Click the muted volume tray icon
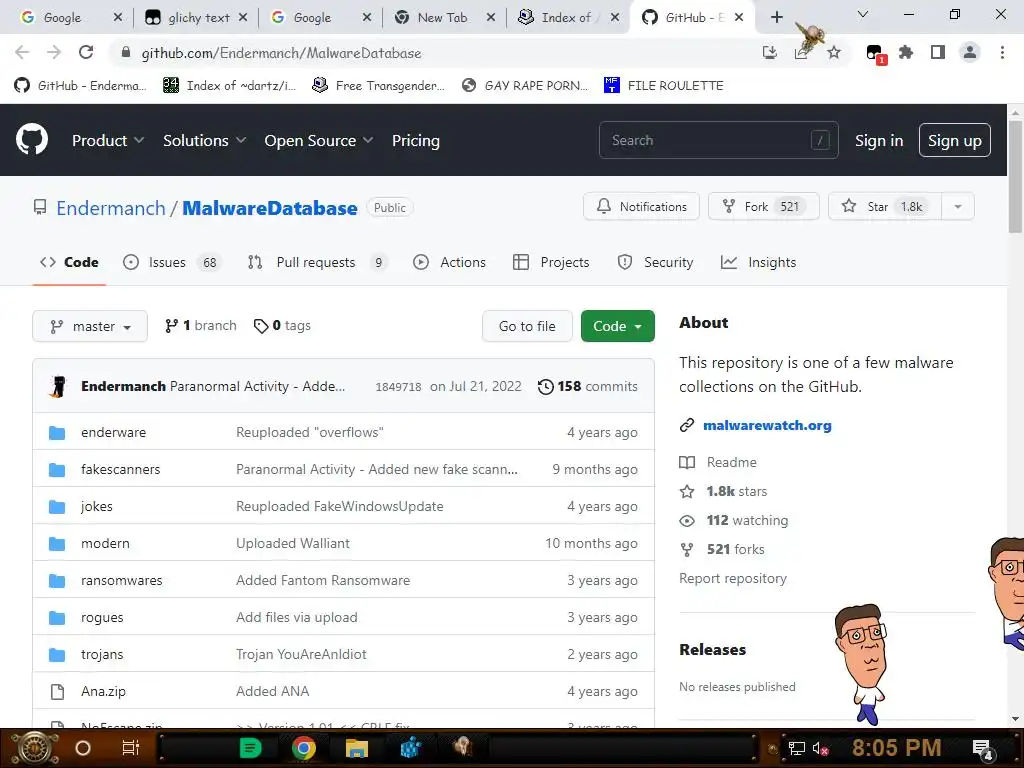Image resolution: width=1024 pixels, height=768 pixels. [x=820, y=748]
